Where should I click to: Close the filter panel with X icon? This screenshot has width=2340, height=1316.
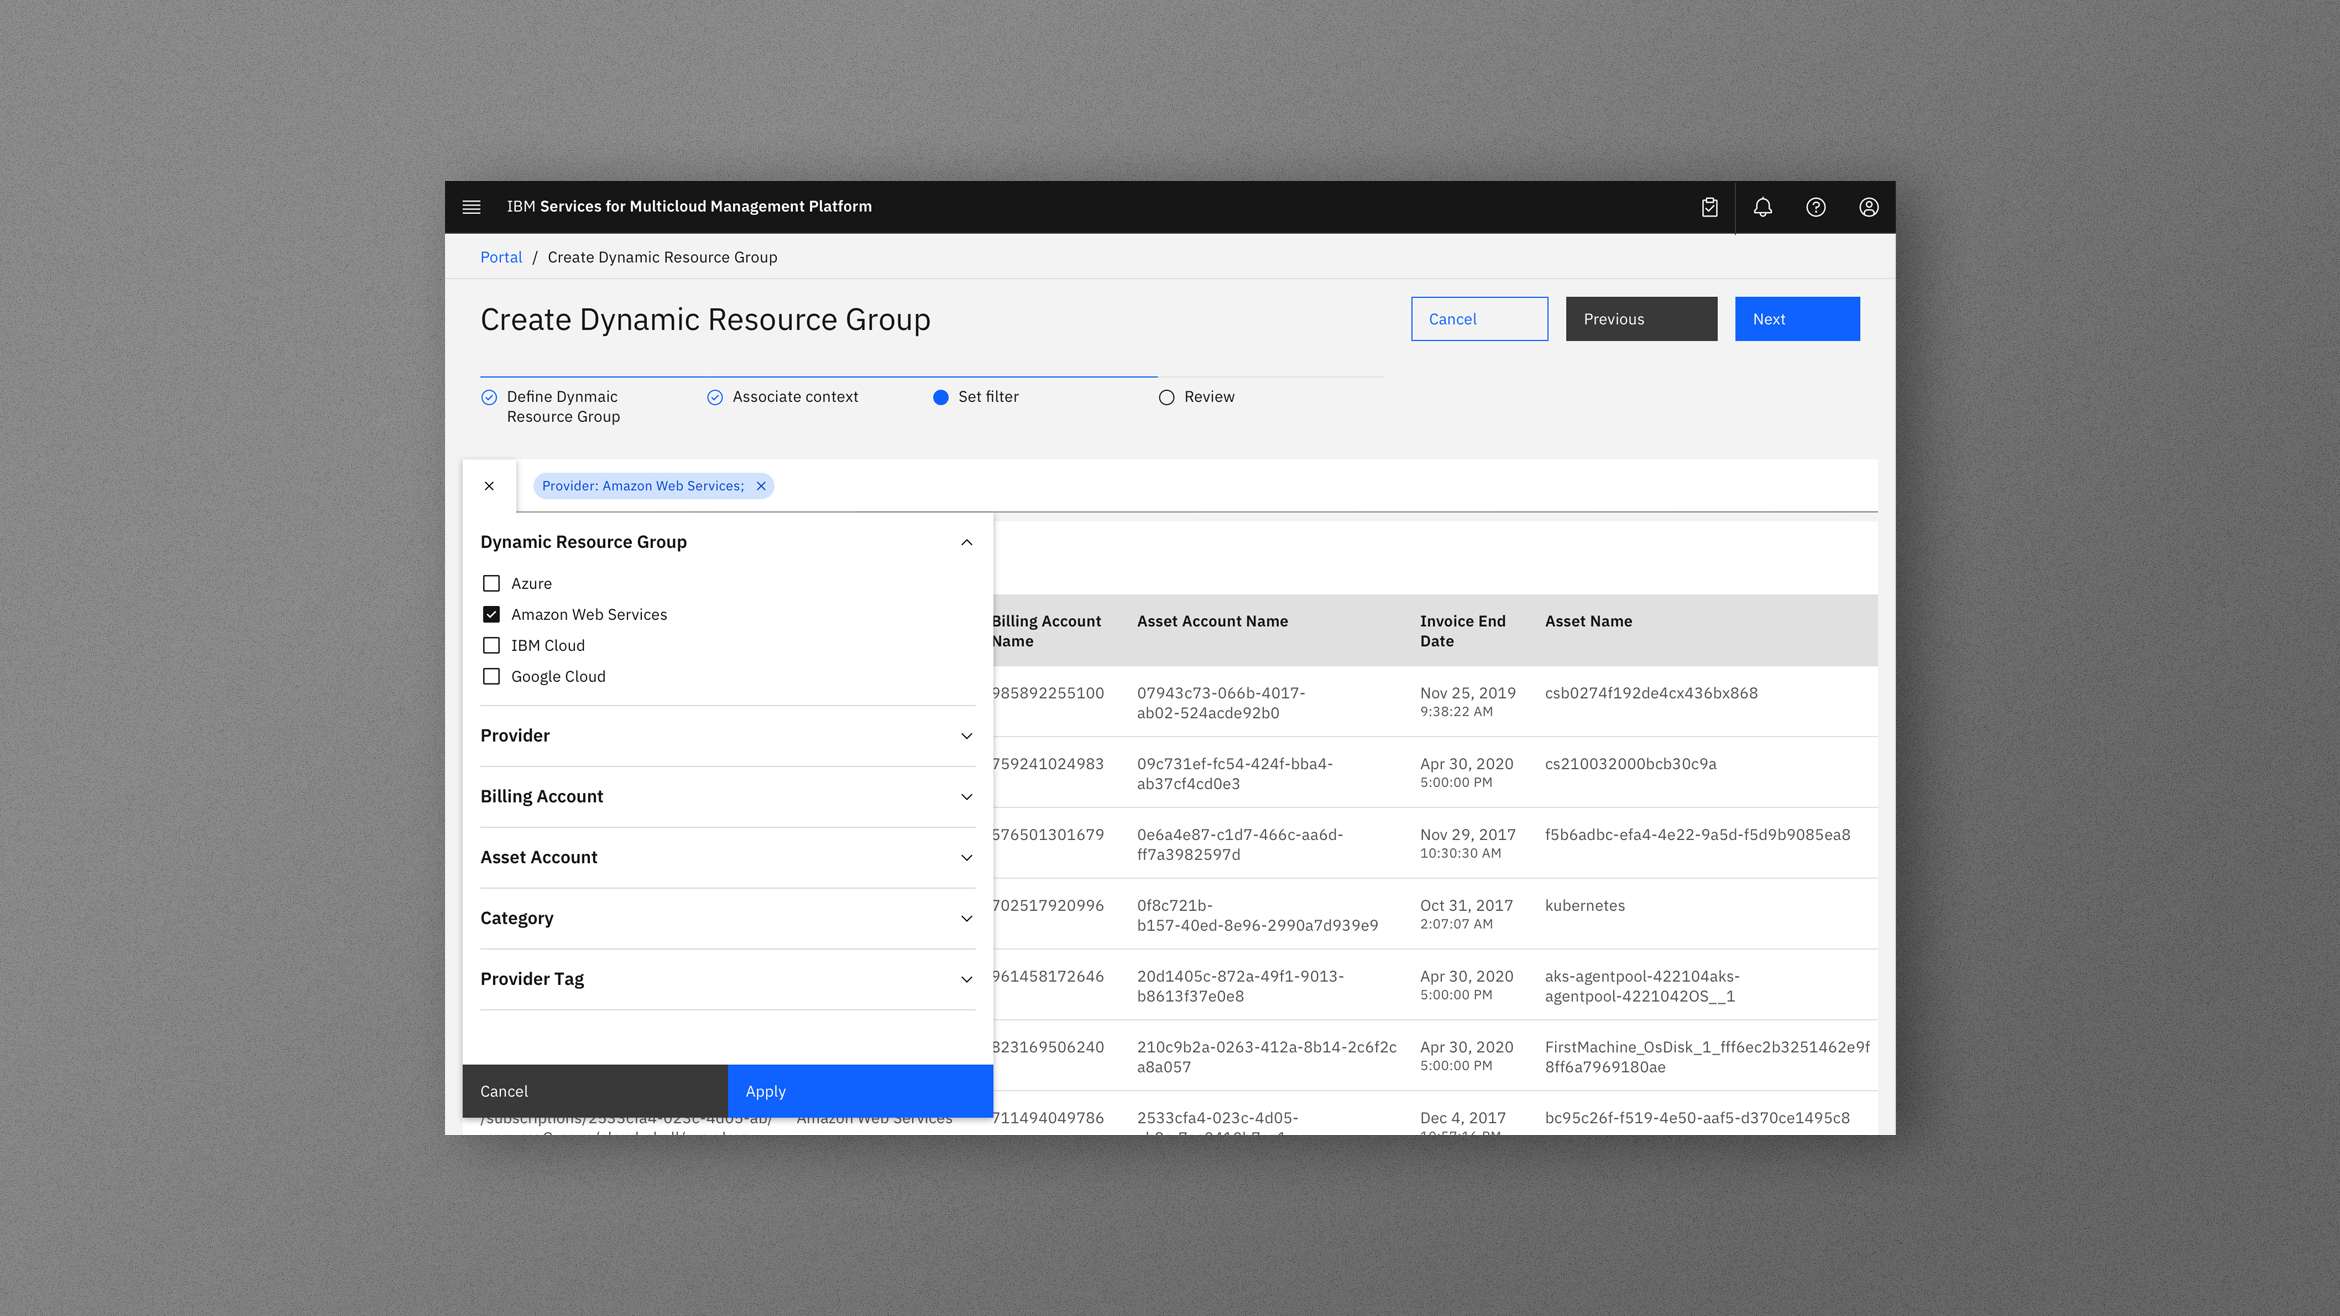[x=489, y=486]
